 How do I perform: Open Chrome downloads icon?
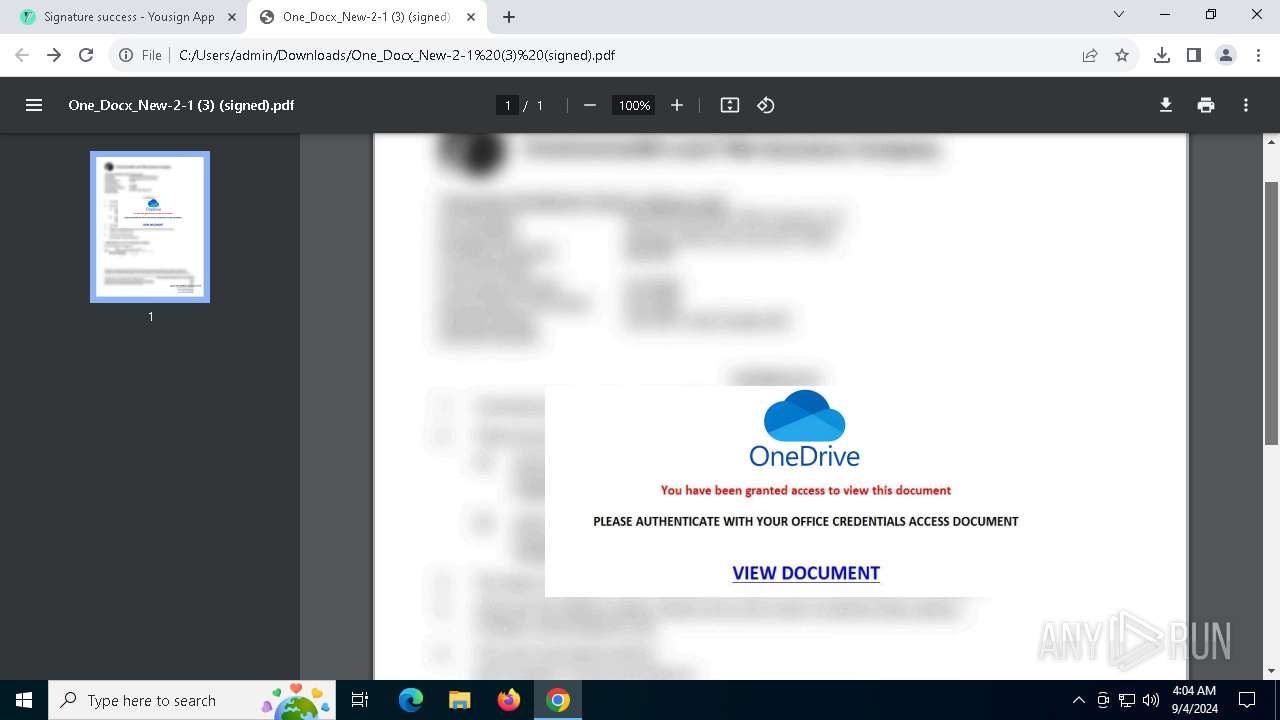(1162, 55)
